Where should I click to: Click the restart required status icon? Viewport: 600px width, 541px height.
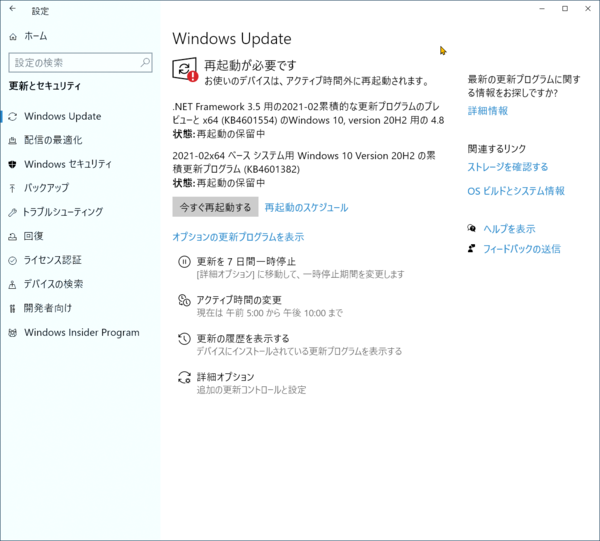tap(185, 70)
